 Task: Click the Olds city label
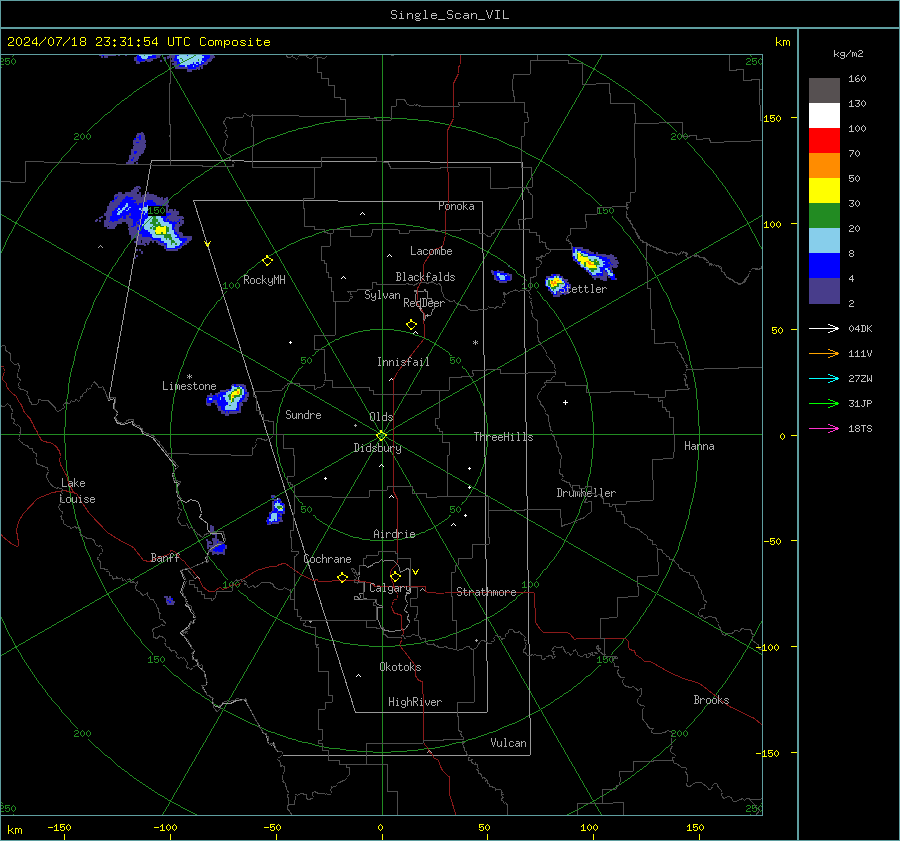click(x=381, y=417)
